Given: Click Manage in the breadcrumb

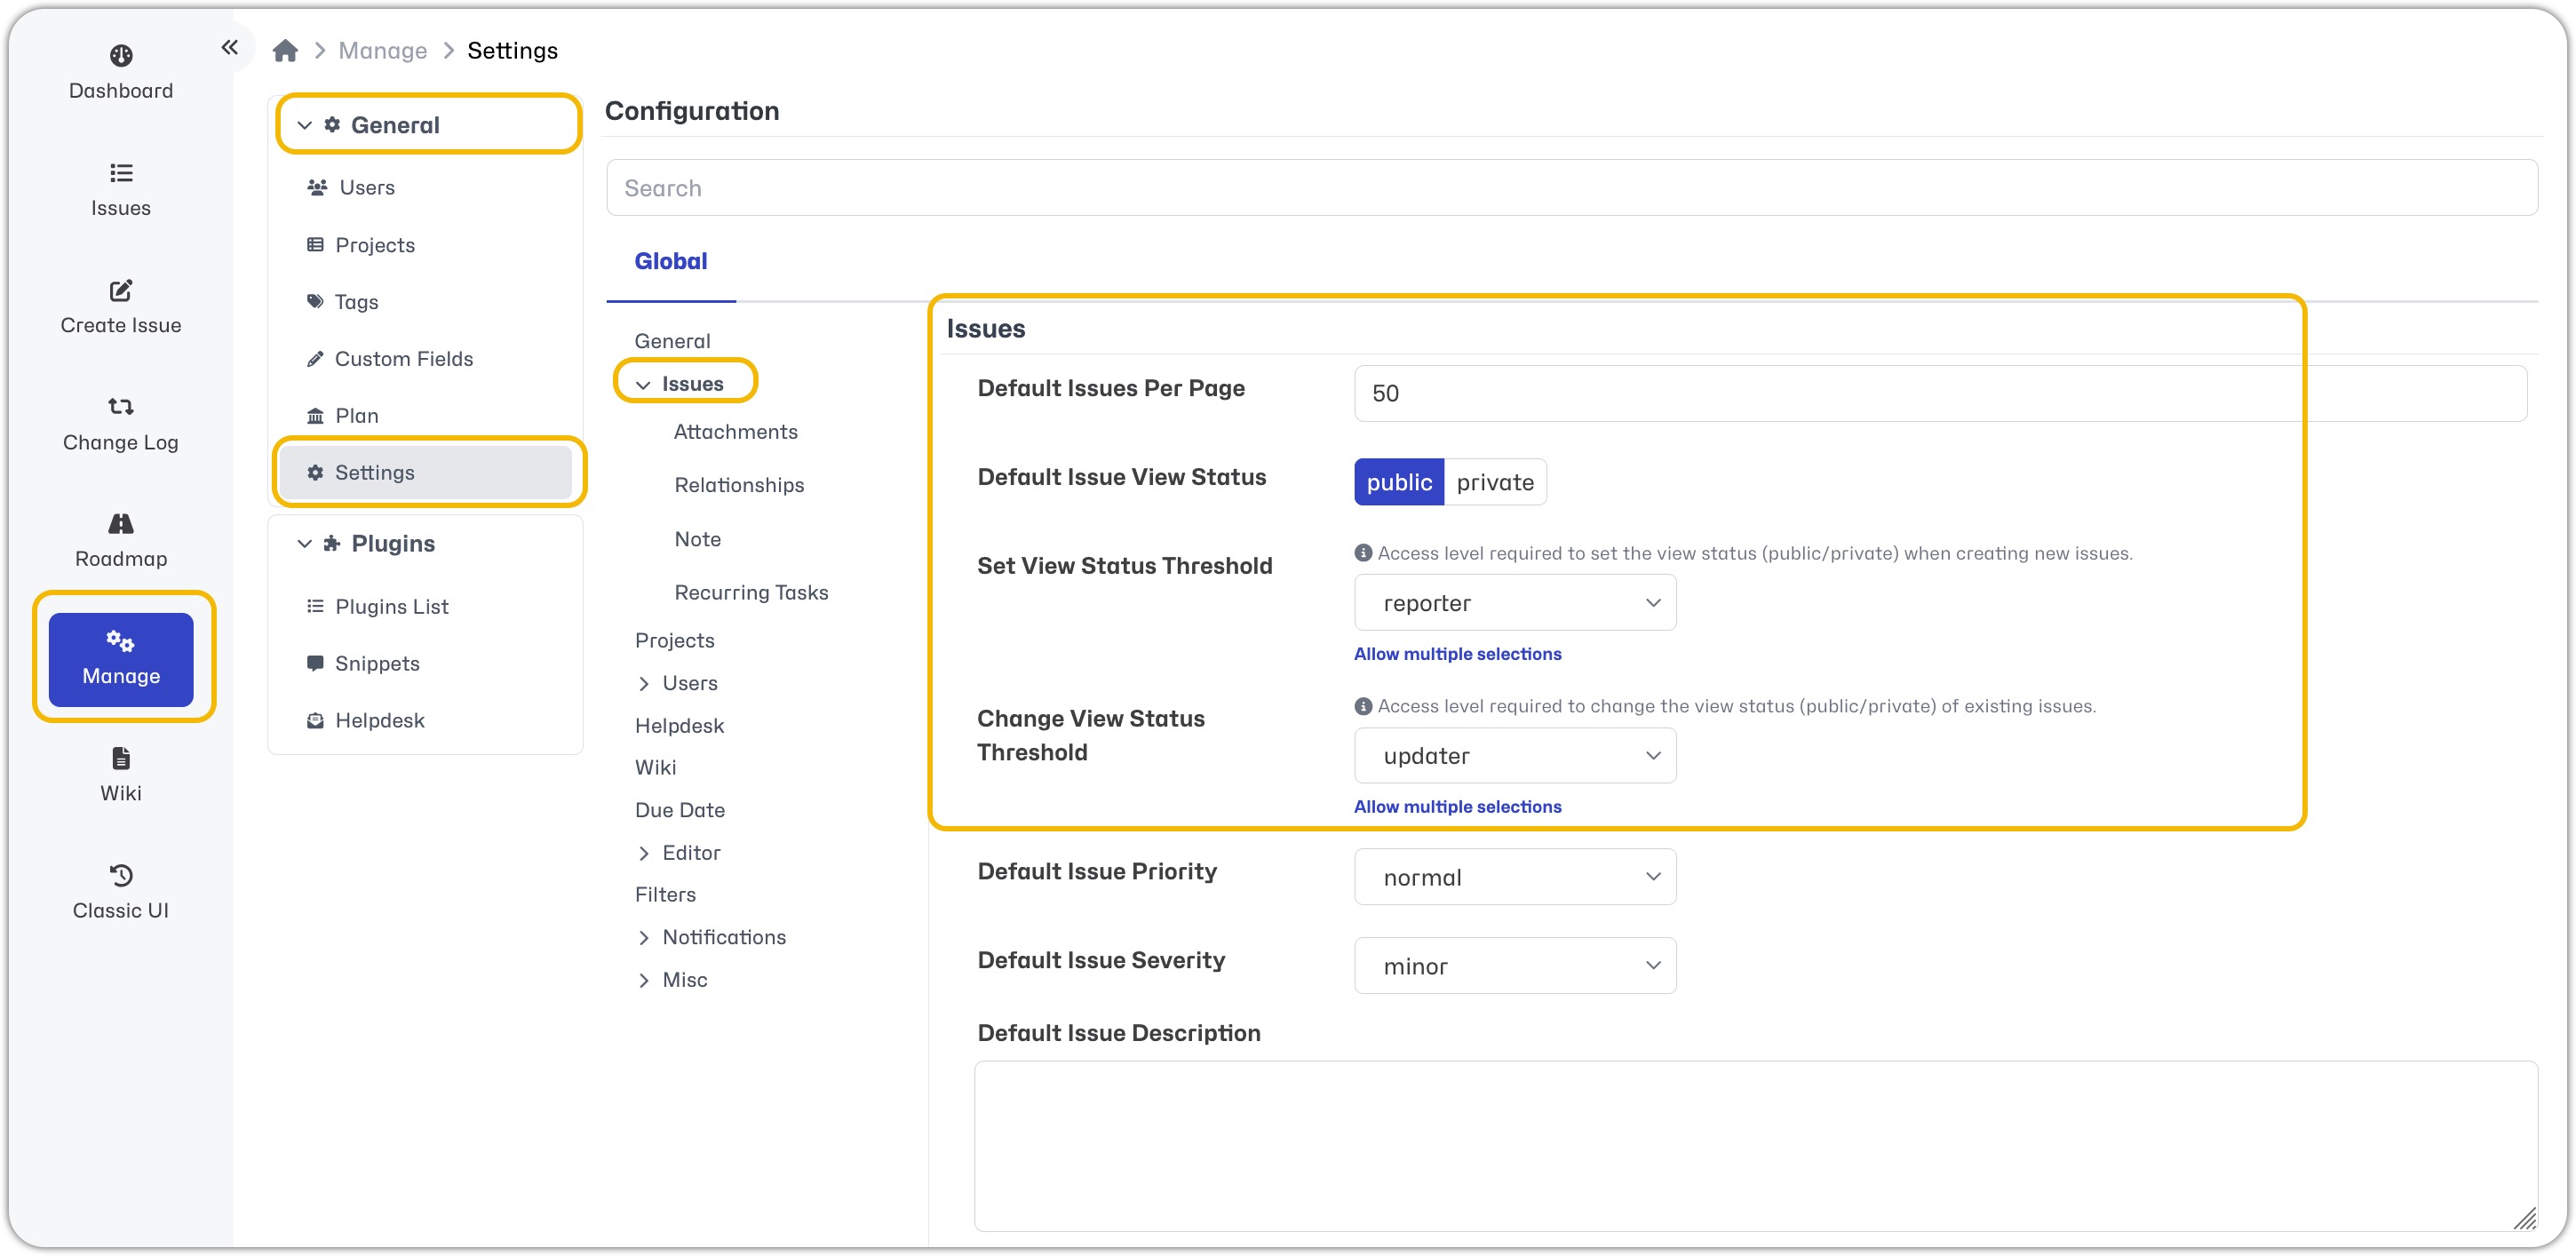Looking at the screenshot, I should [x=382, y=50].
